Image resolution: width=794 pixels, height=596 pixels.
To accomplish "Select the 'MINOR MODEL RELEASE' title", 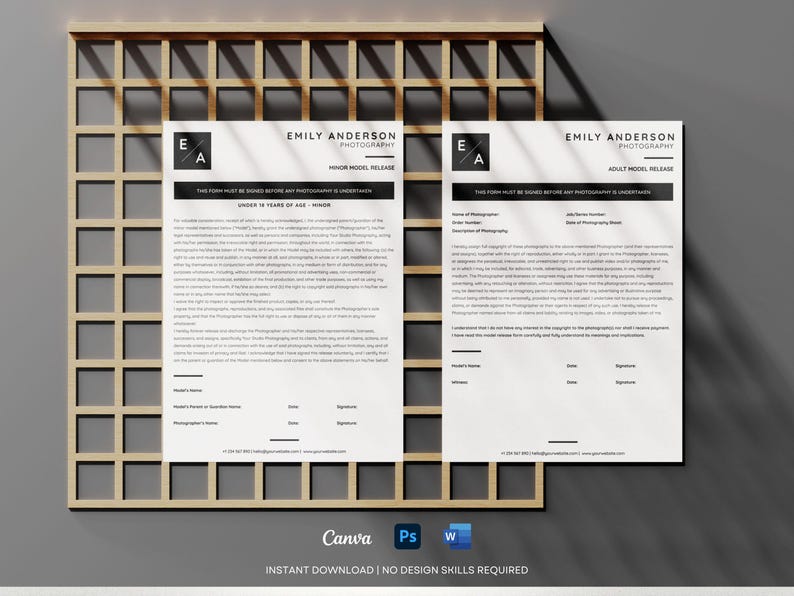I will [x=362, y=168].
